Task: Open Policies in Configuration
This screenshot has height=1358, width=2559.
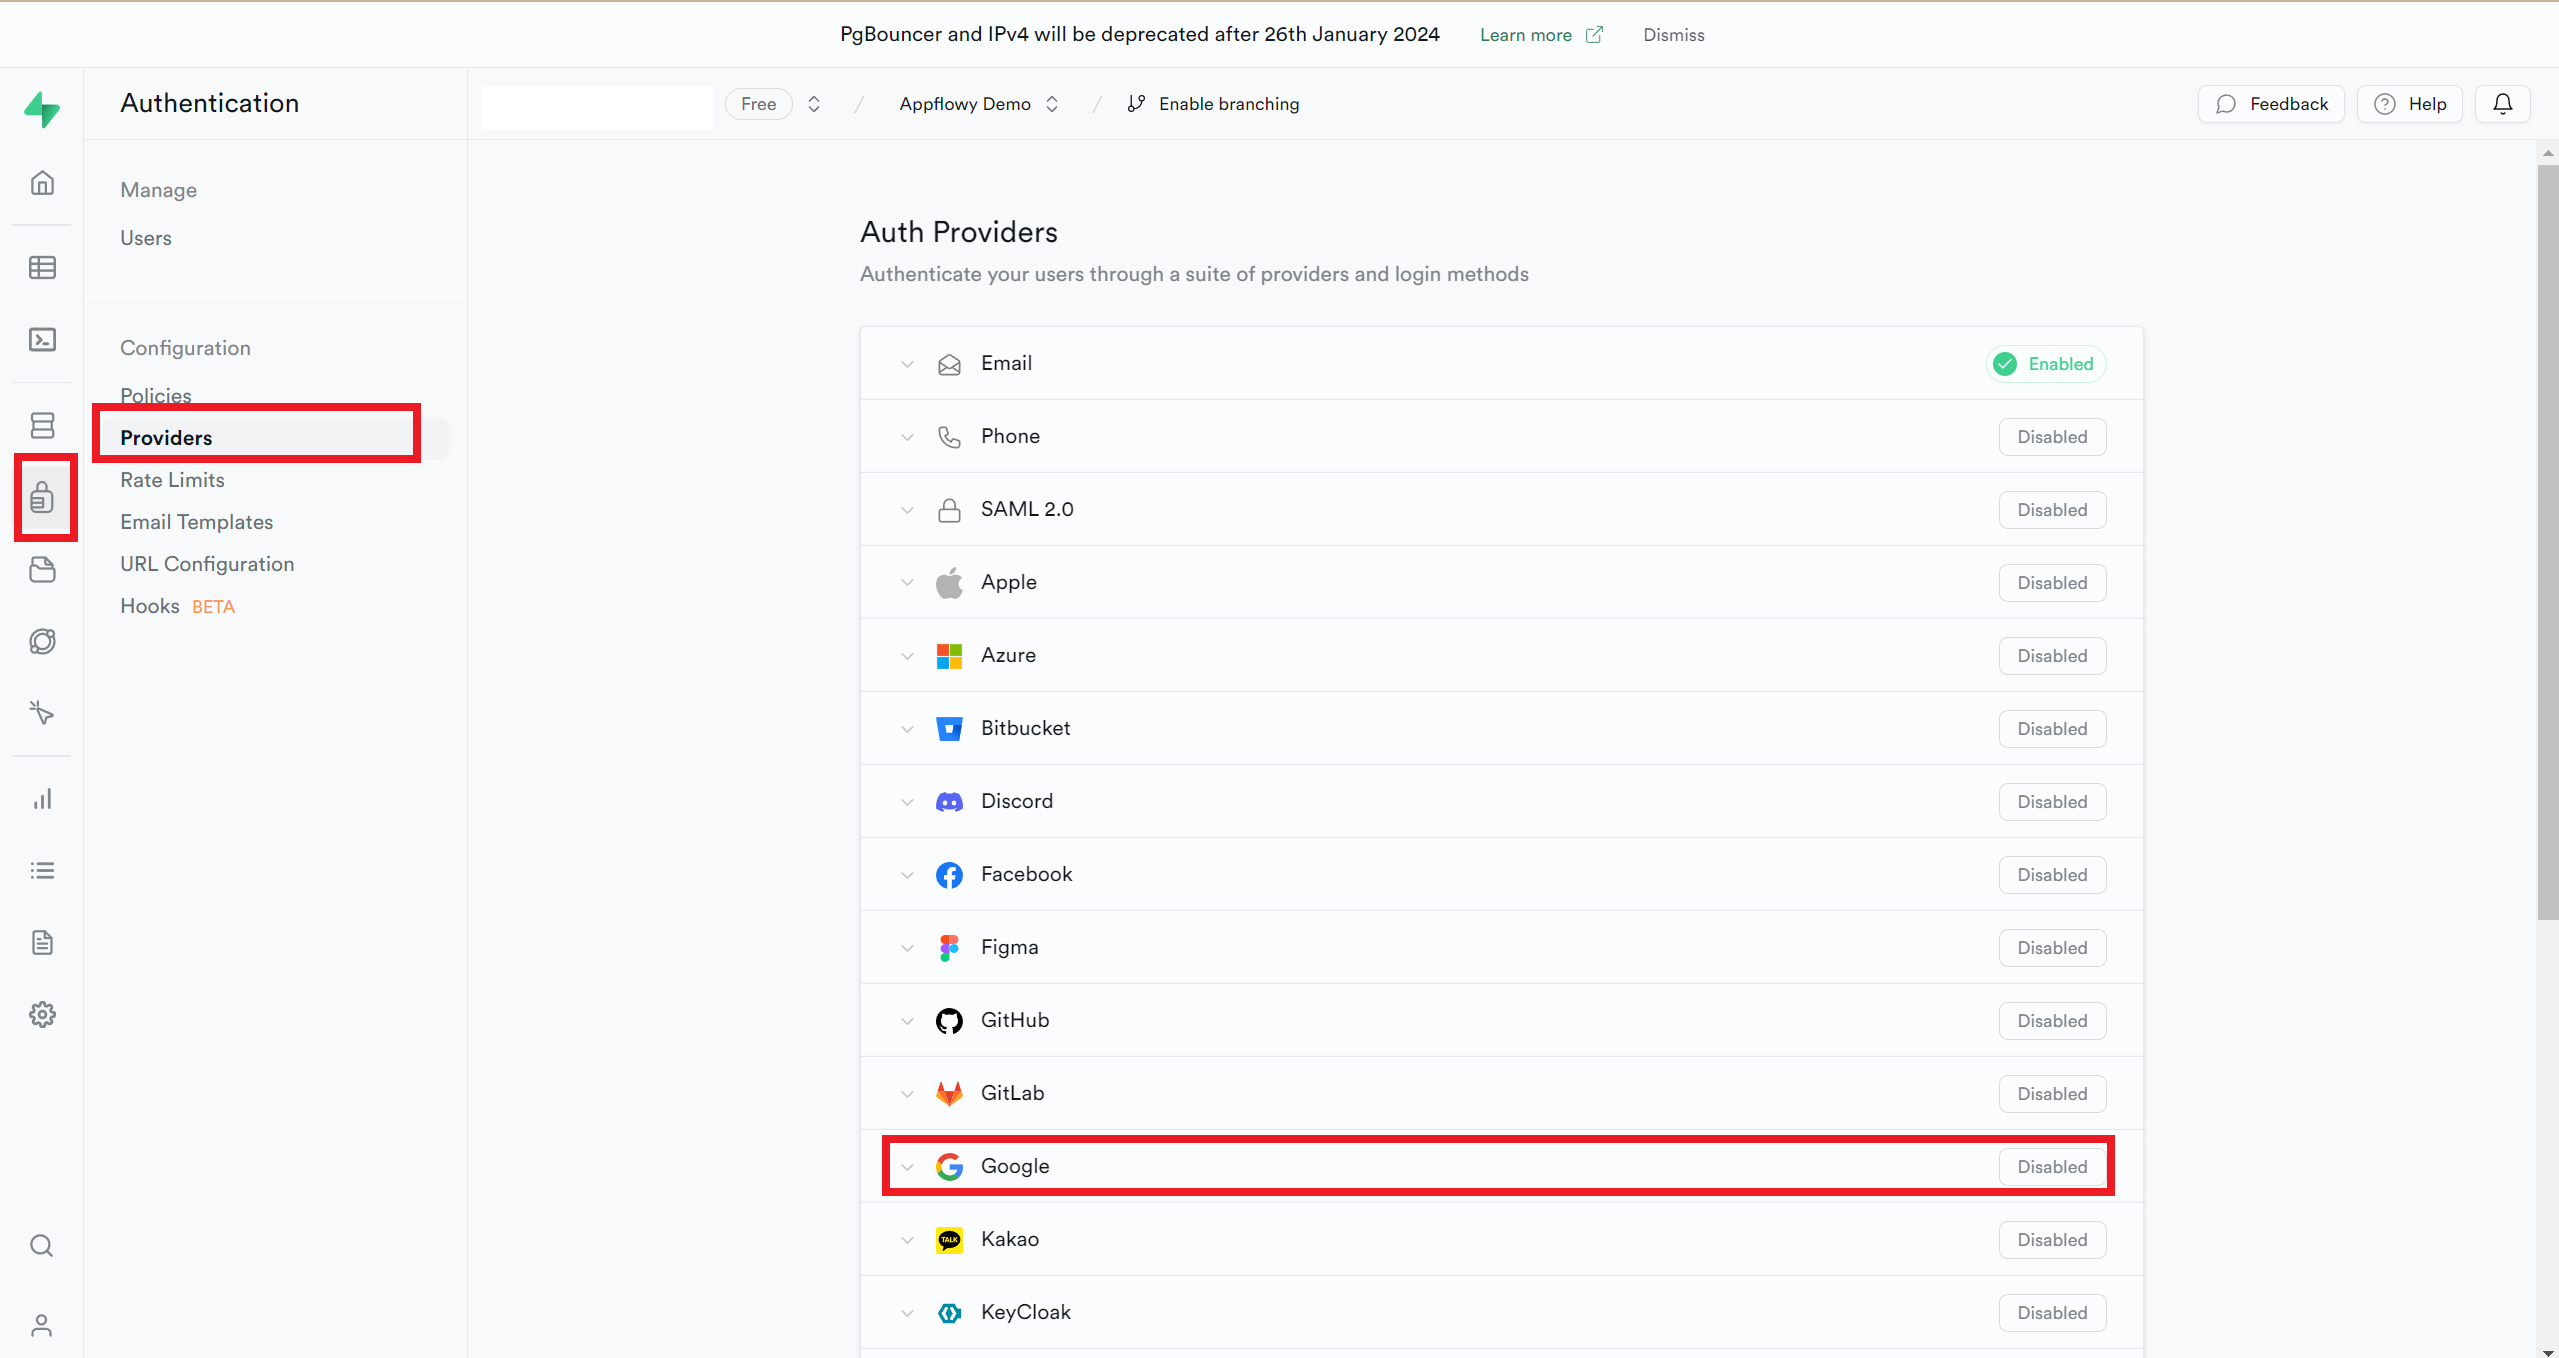Action: 156,395
